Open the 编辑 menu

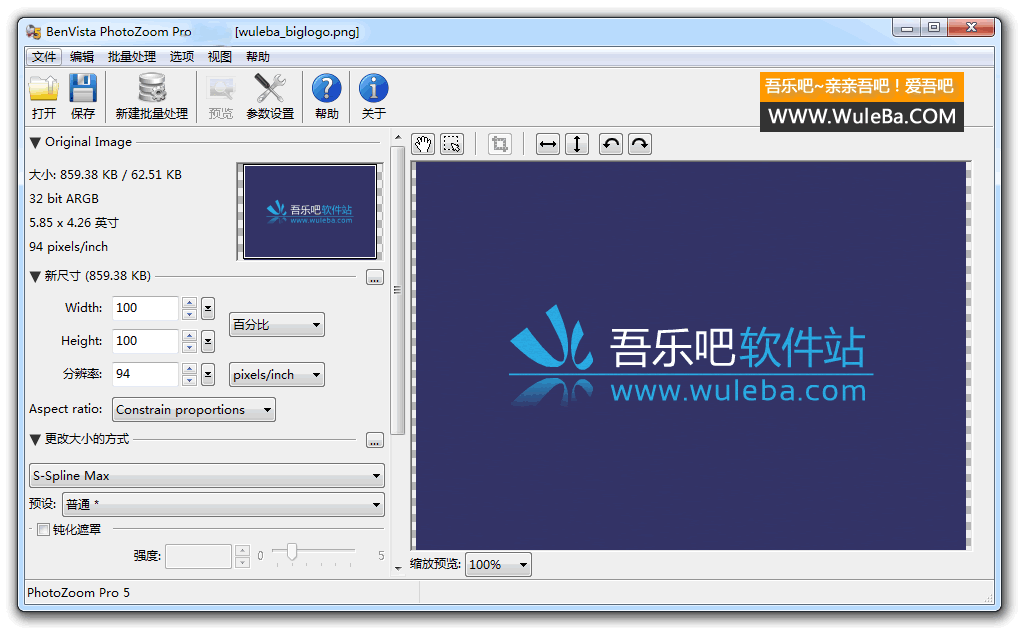point(82,56)
